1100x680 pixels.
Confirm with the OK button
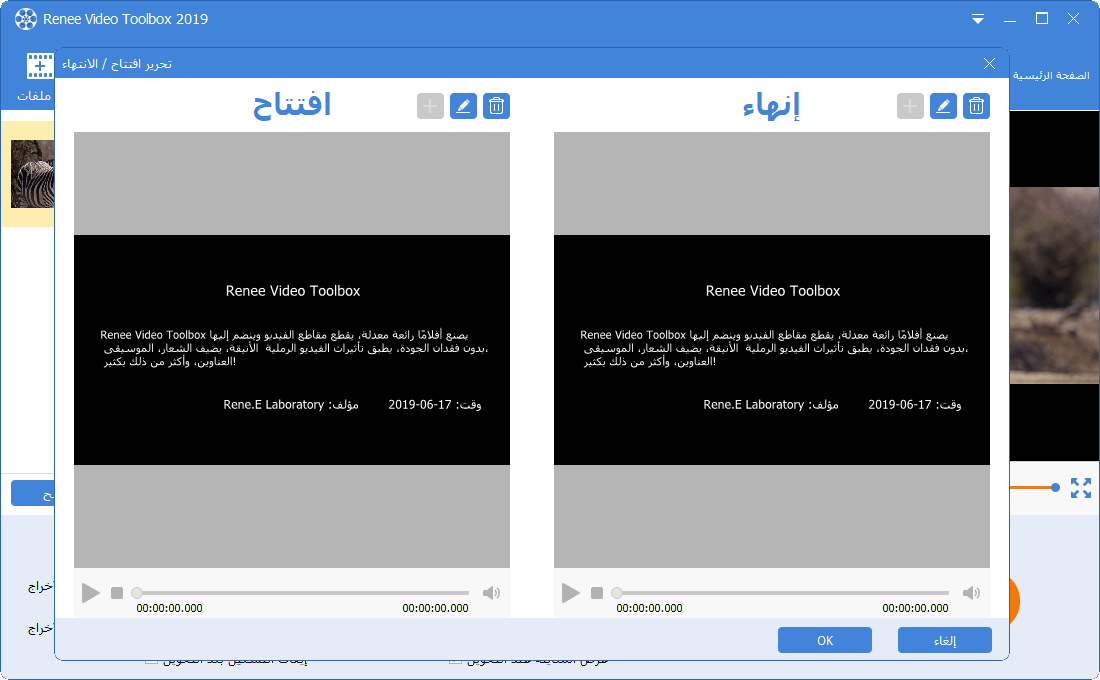[825, 640]
